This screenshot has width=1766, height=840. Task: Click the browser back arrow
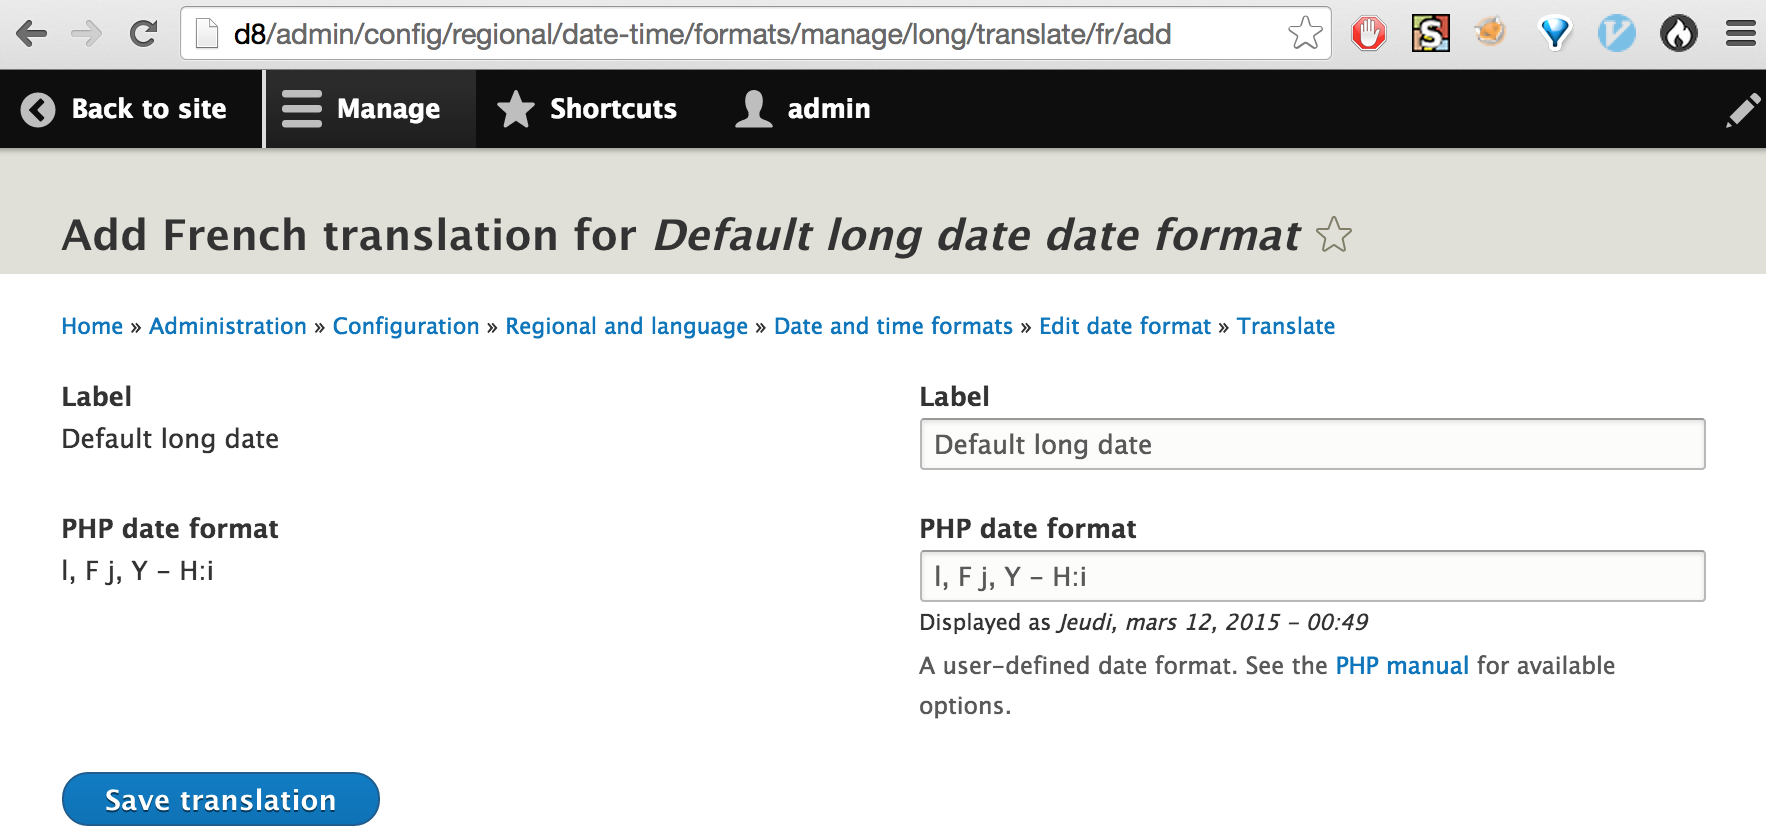coord(32,34)
